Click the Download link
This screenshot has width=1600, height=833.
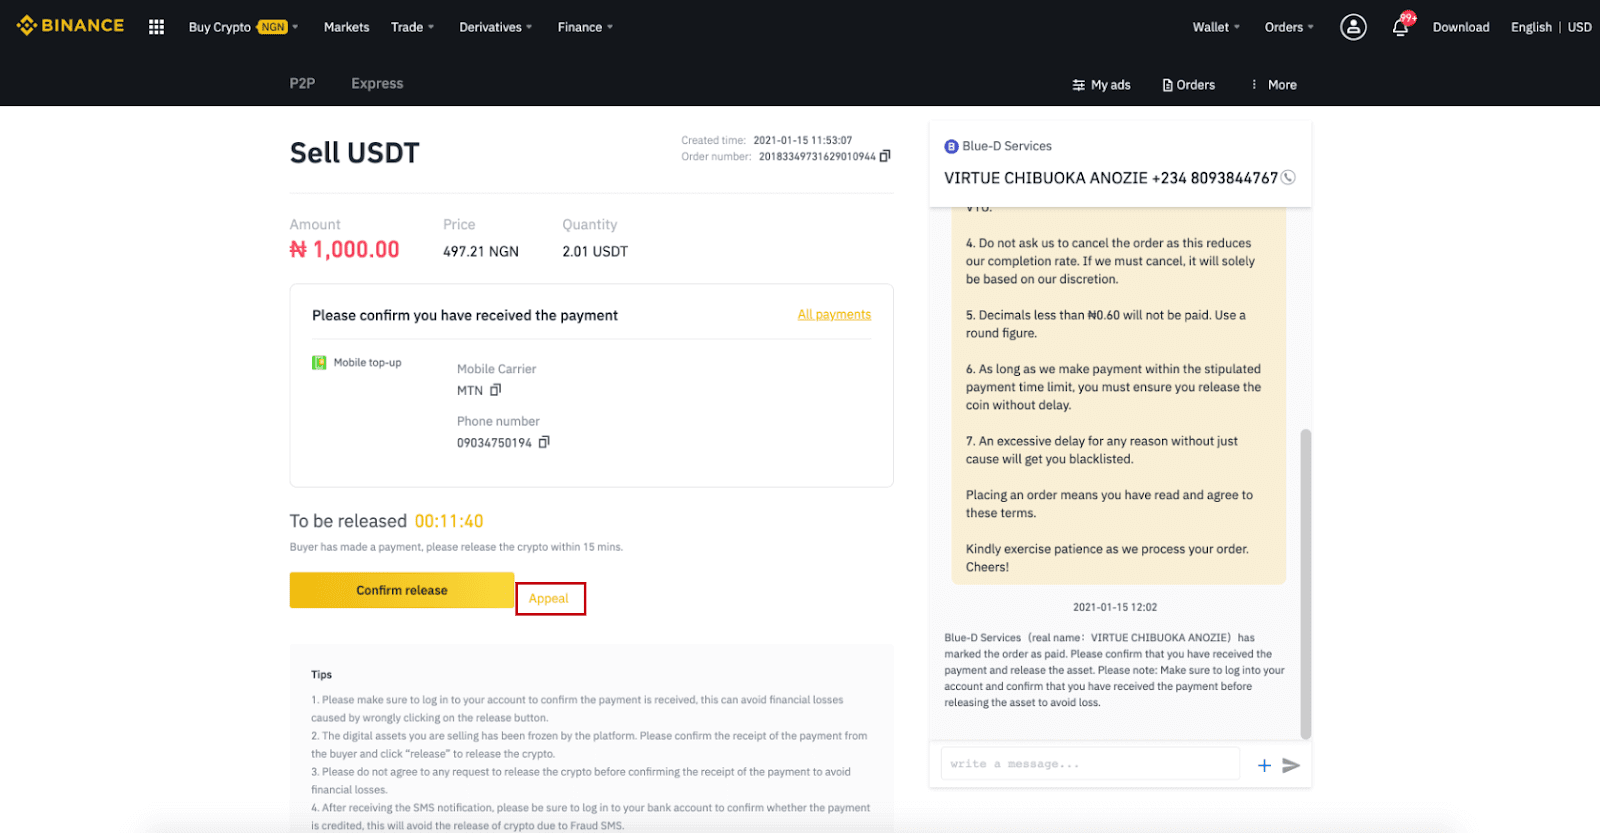[1461, 27]
